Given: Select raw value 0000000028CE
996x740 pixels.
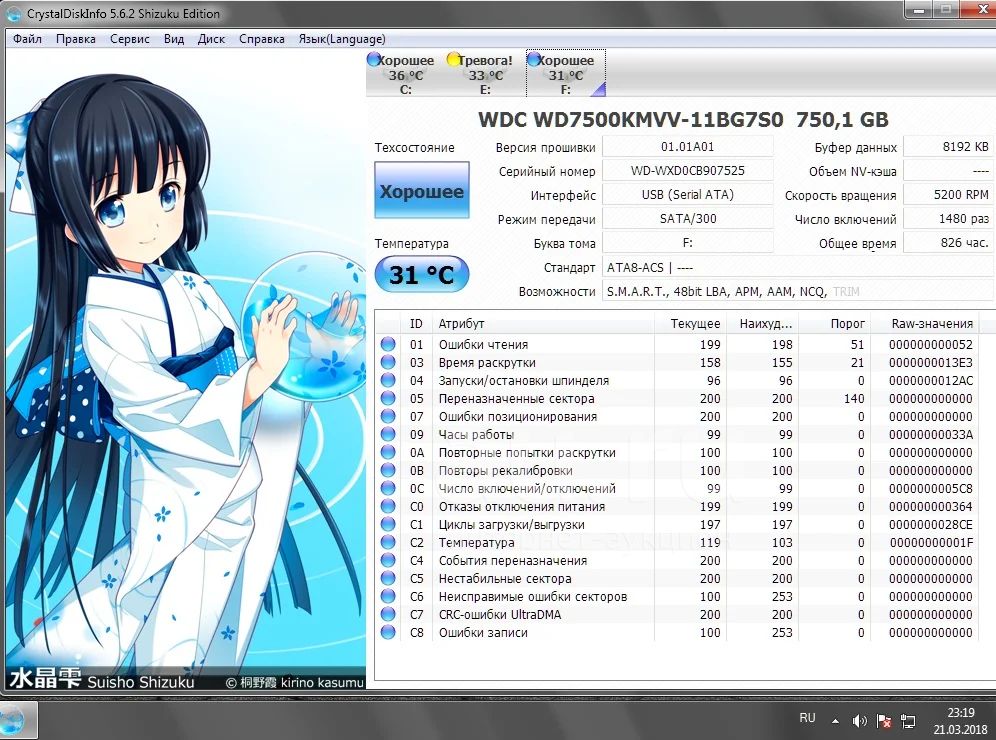Looking at the screenshot, I should (x=931, y=524).
